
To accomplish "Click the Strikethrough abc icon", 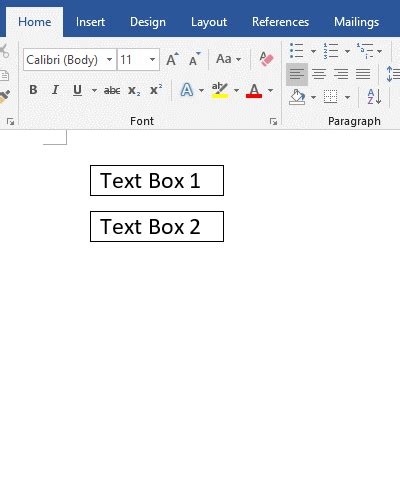I will (112, 90).
